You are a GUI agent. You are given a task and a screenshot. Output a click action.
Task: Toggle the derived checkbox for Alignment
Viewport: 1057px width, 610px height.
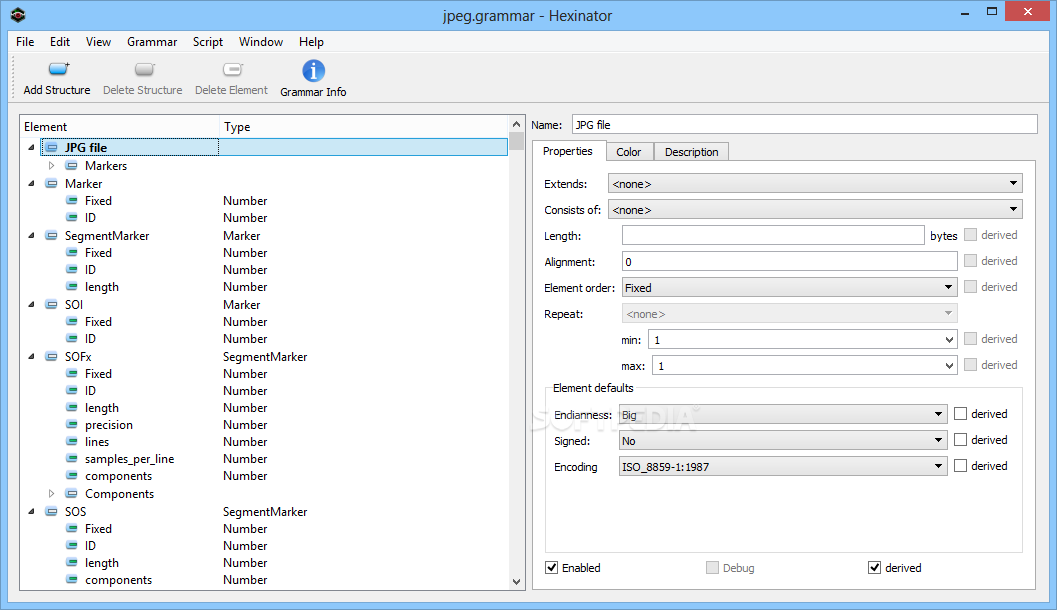[971, 261]
